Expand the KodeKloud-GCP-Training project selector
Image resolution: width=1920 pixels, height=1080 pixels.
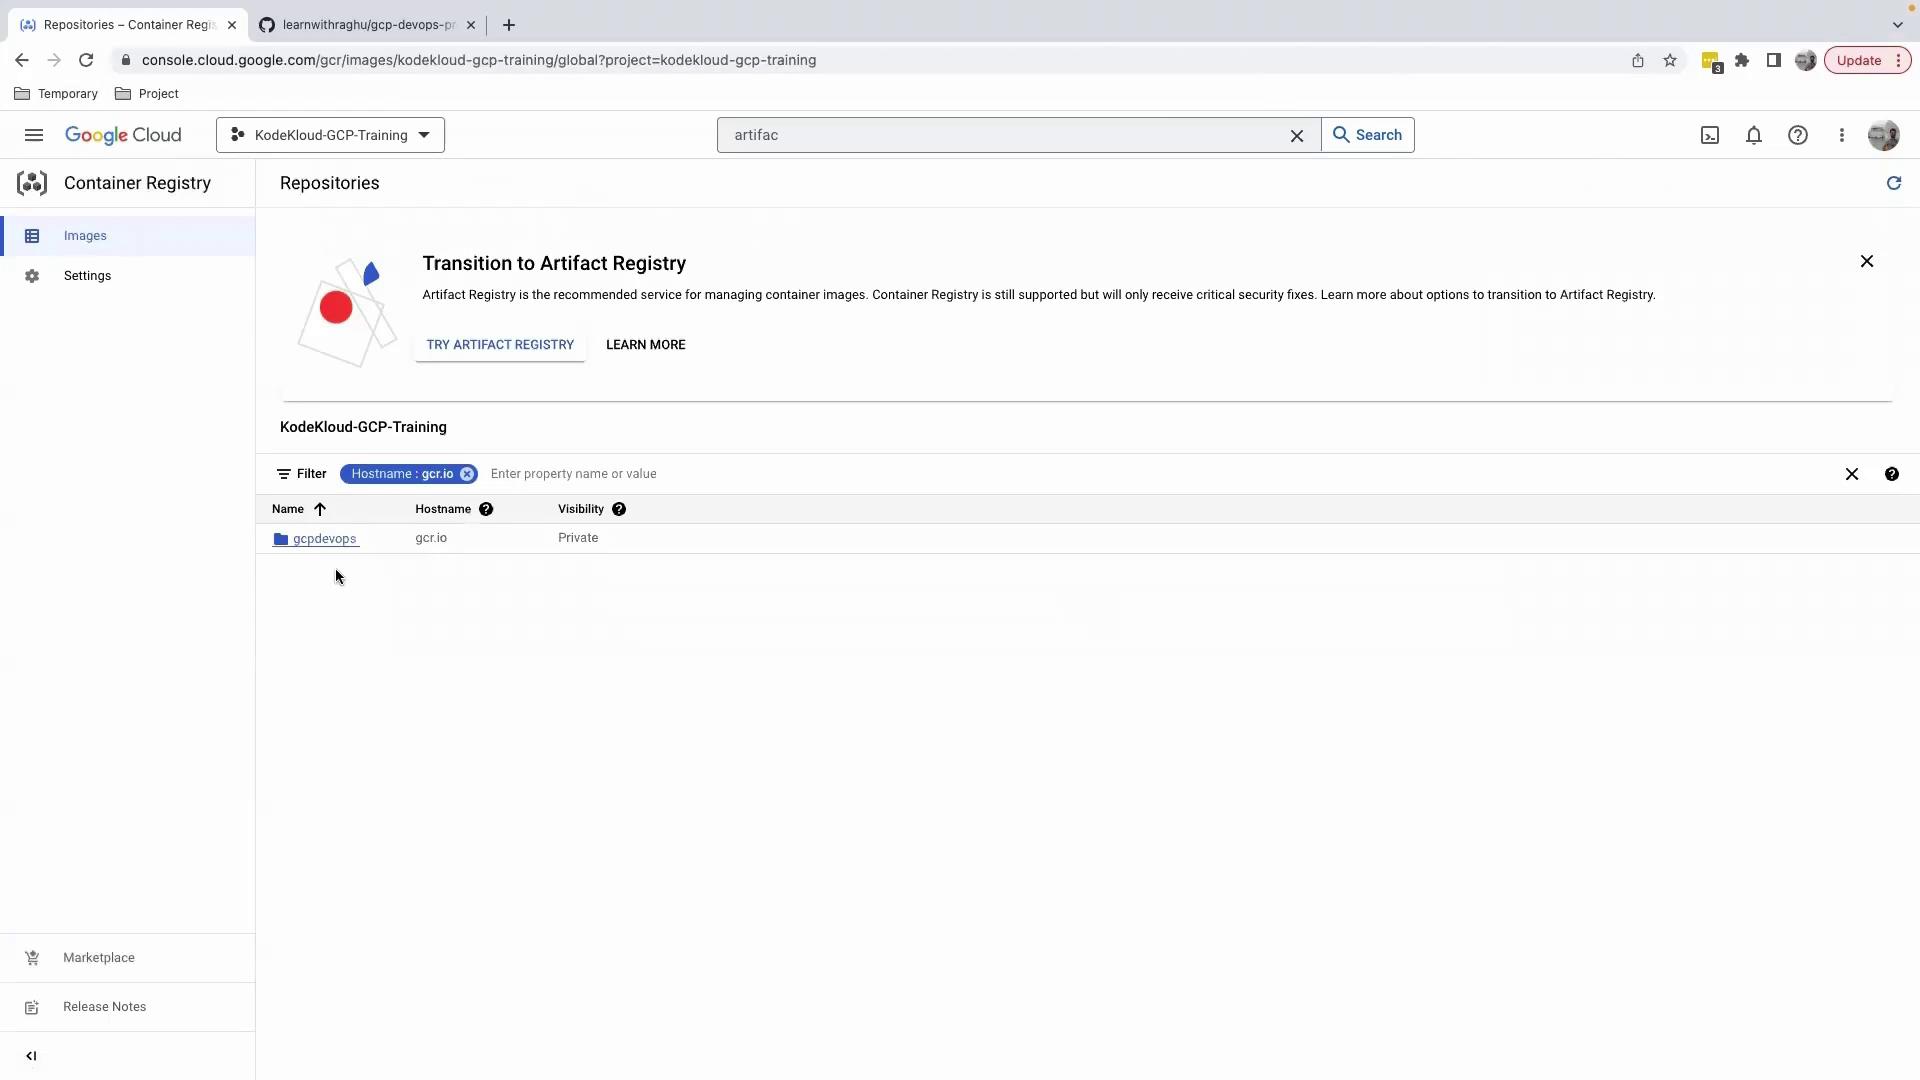[x=330, y=135]
